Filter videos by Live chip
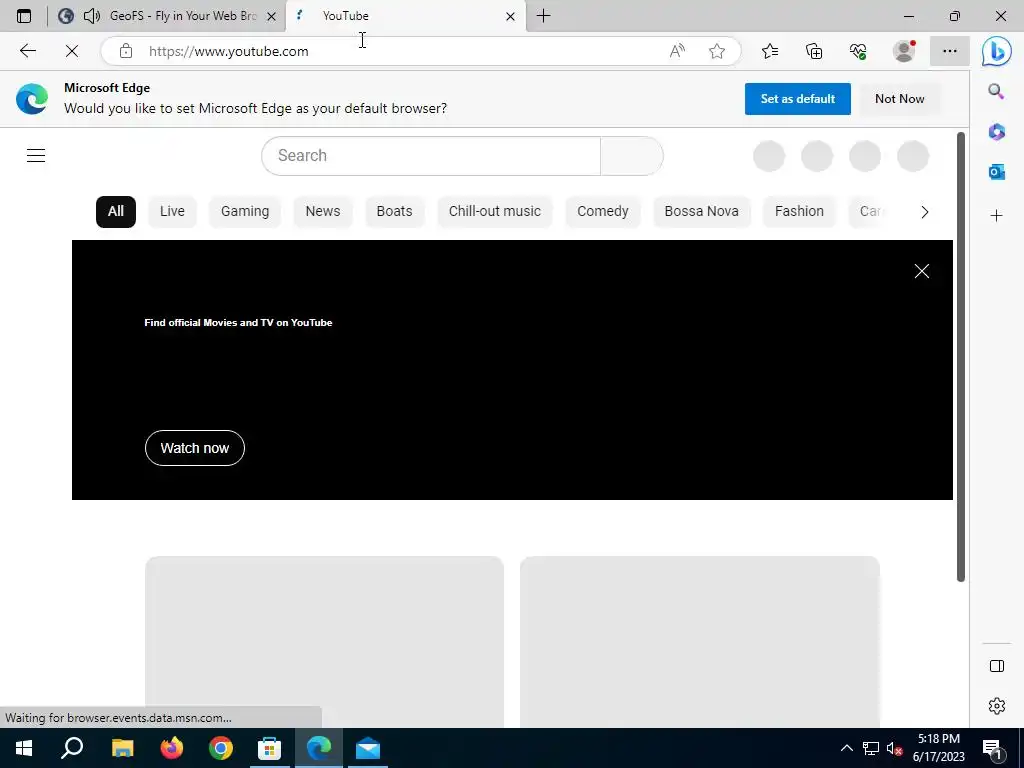The height and width of the screenshot is (768, 1024). pyautogui.click(x=172, y=212)
